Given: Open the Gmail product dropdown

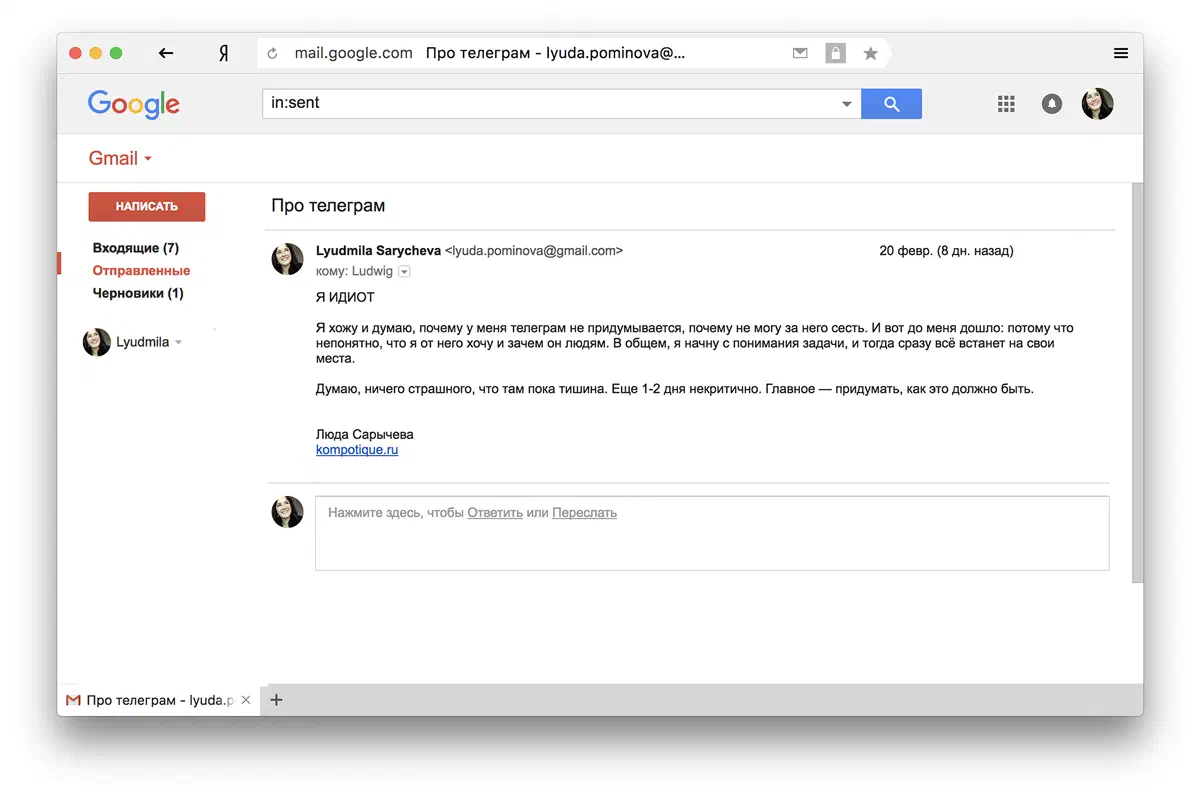Looking at the screenshot, I should (120, 158).
